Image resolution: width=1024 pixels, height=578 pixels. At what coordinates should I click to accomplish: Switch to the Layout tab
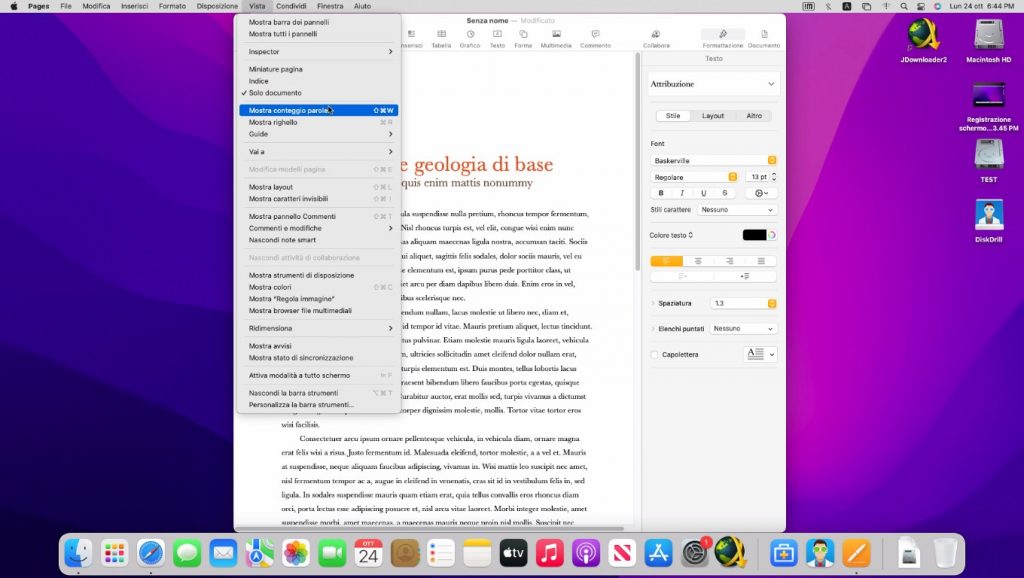(x=713, y=116)
